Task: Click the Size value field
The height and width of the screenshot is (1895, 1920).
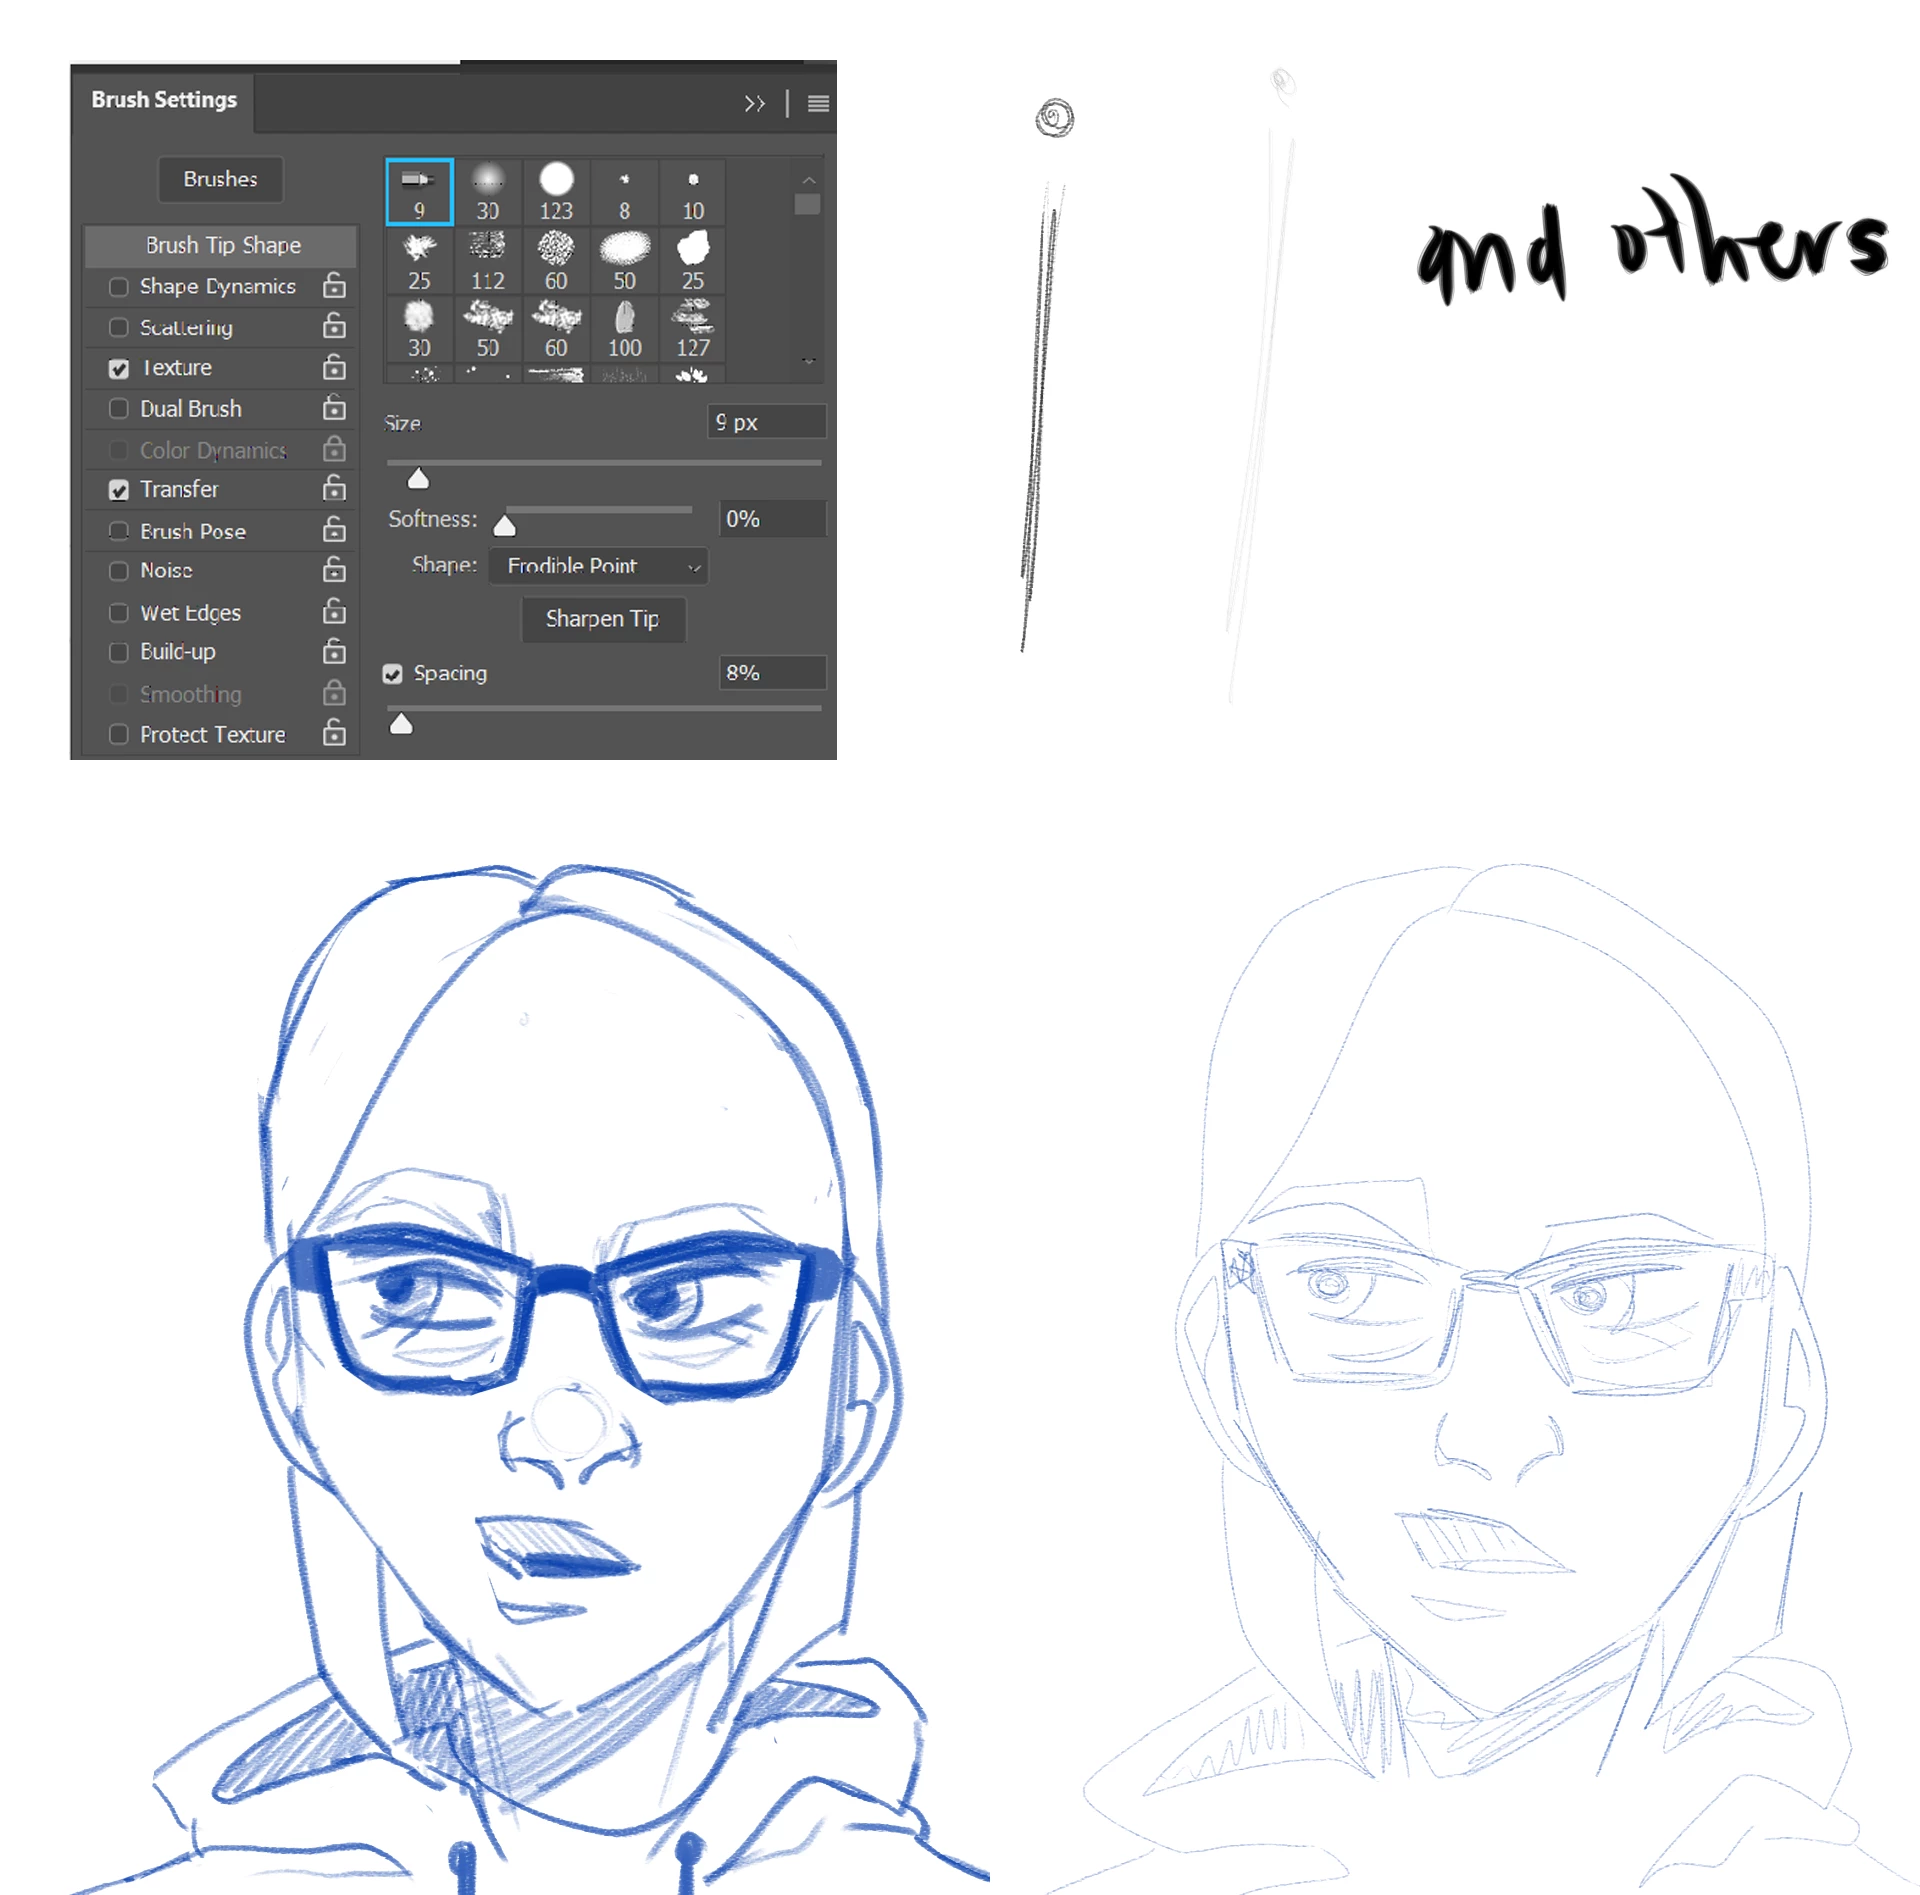Action: click(766, 422)
